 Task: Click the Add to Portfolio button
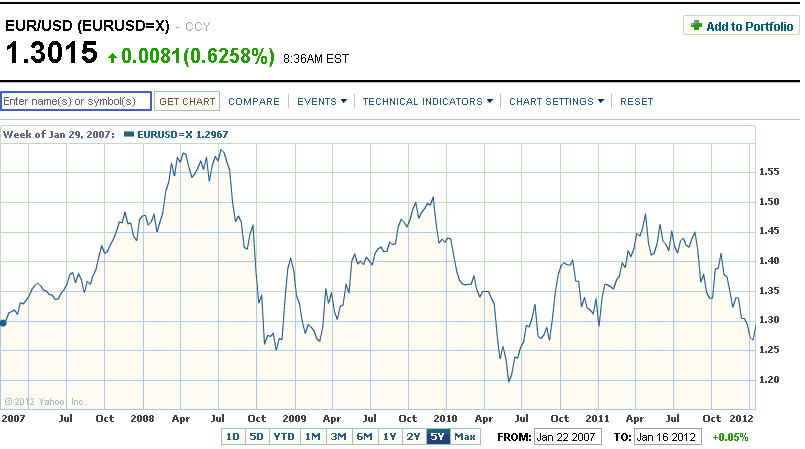click(x=741, y=26)
